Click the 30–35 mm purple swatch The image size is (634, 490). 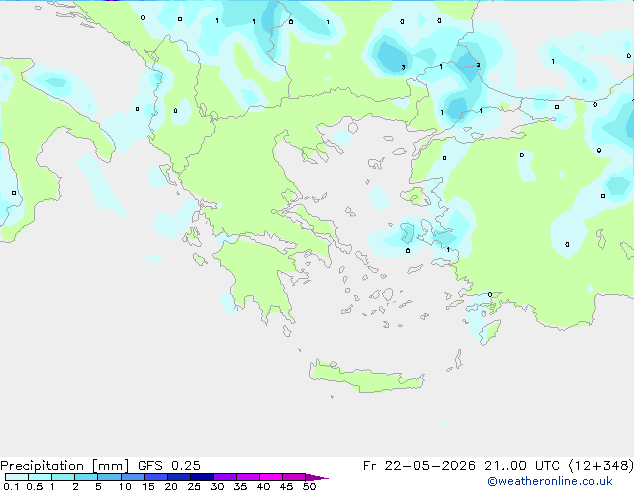[225, 477]
